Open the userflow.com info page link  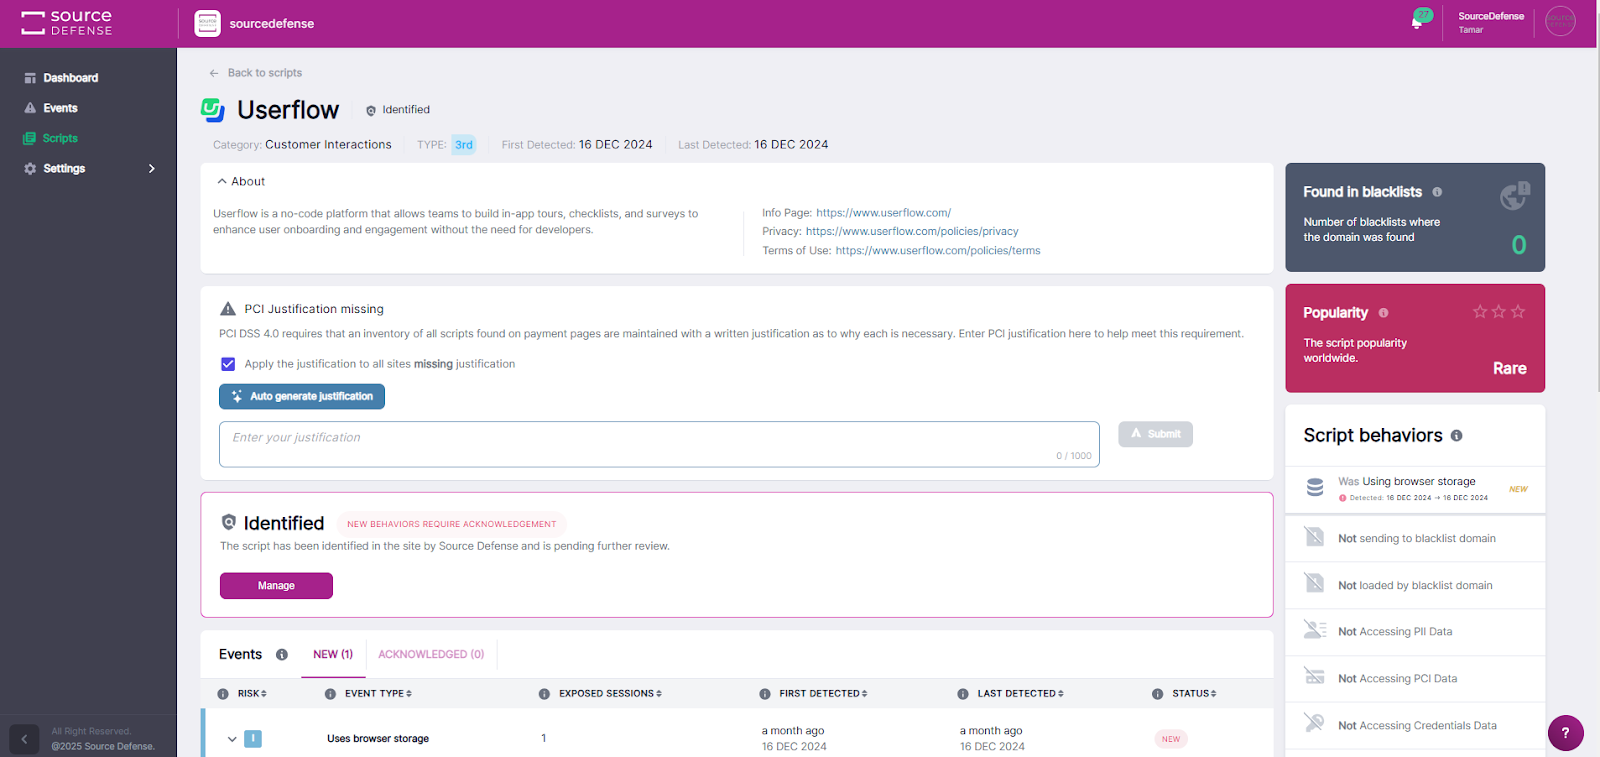tap(883, 213)
